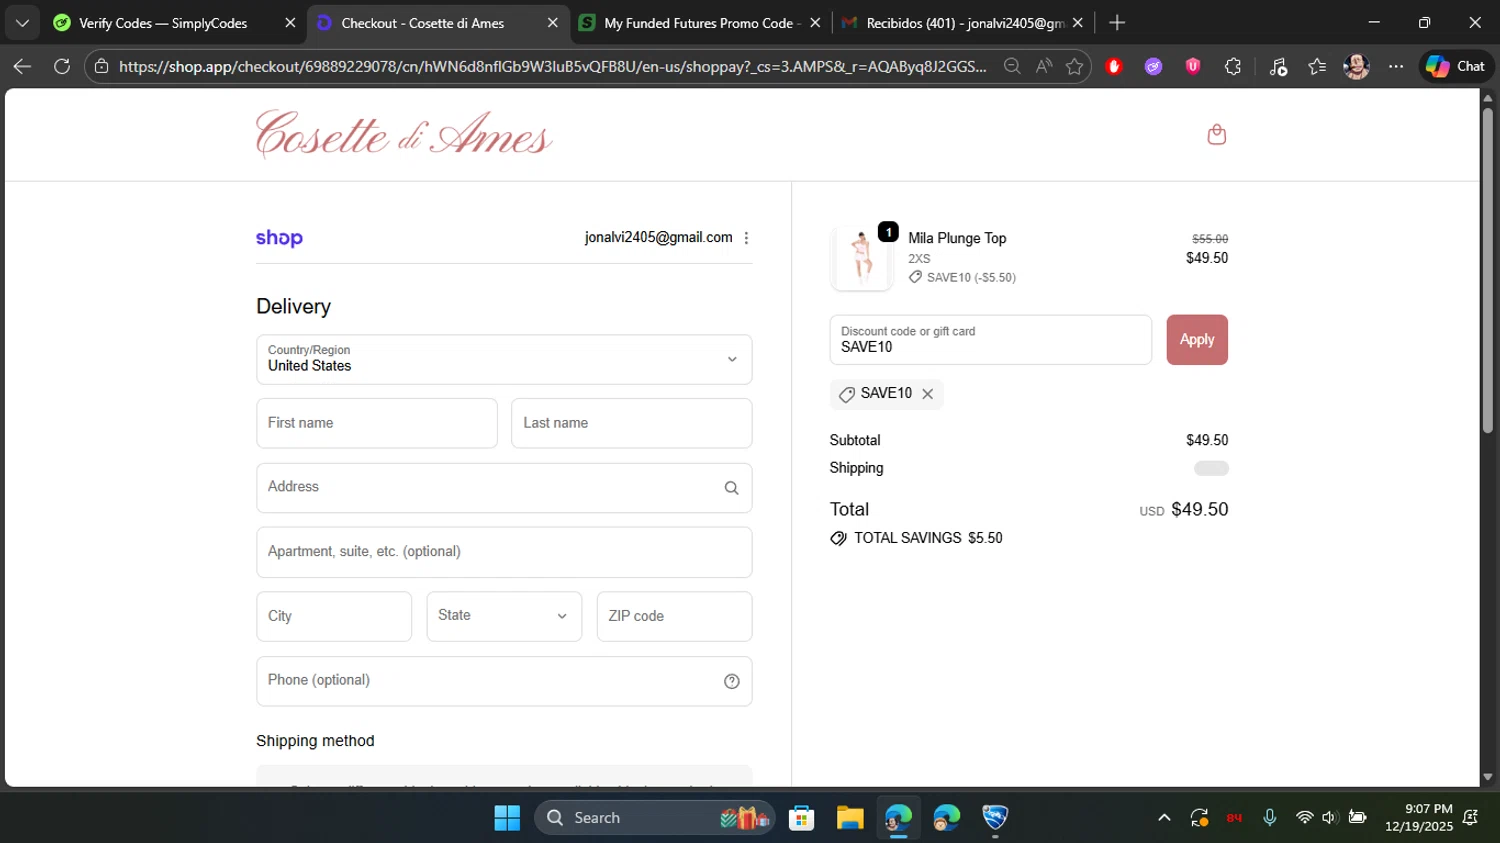The height and width of the screenshot is (843, 1500).
Task: Open account options next to jonalvi2405@gmail.com
Action: [746, 238]
